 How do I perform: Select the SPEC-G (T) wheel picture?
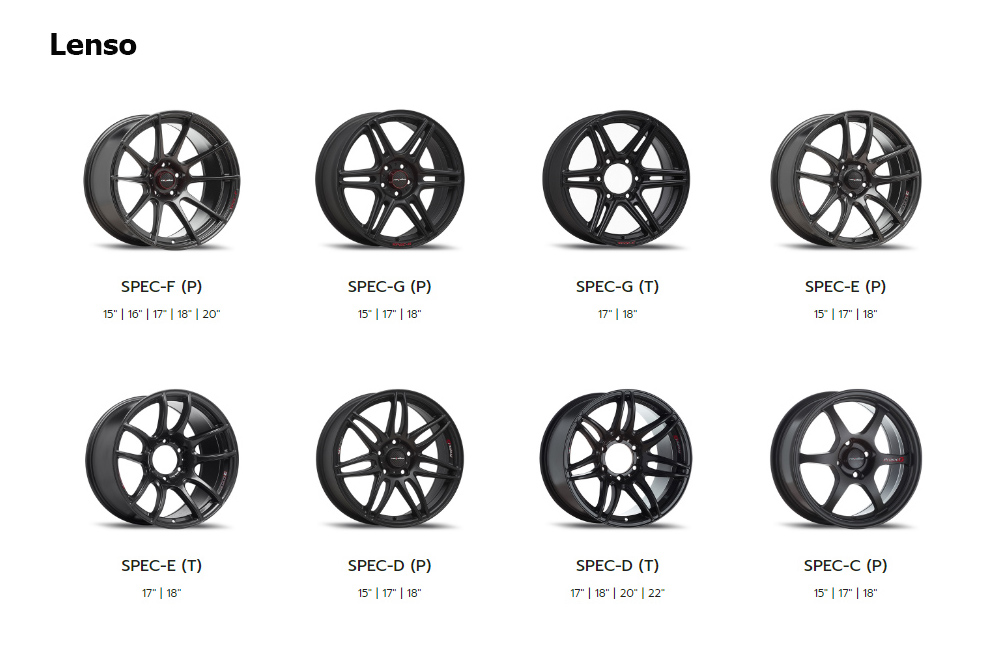(617, 179)
